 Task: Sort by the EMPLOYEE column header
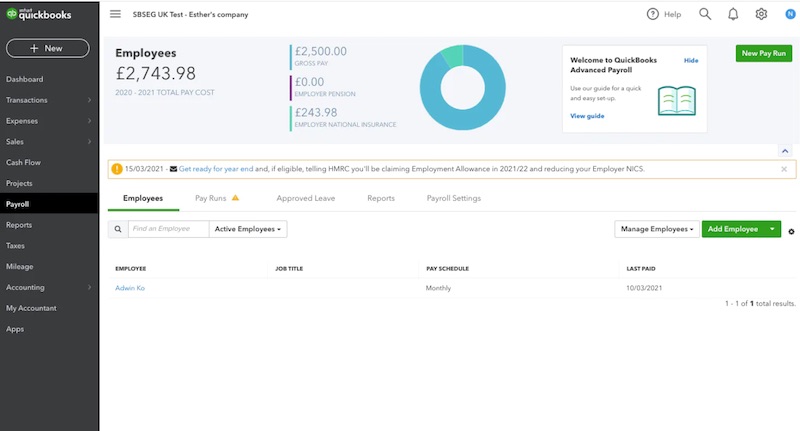[131, 268]
